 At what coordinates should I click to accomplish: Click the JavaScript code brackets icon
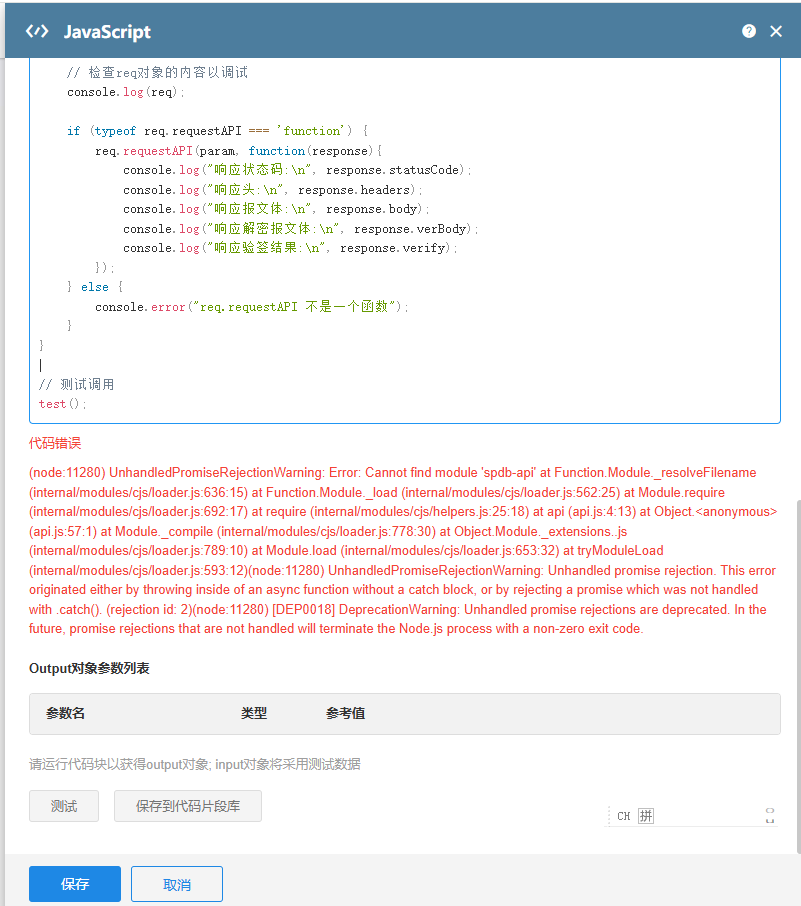click(37, 31)
